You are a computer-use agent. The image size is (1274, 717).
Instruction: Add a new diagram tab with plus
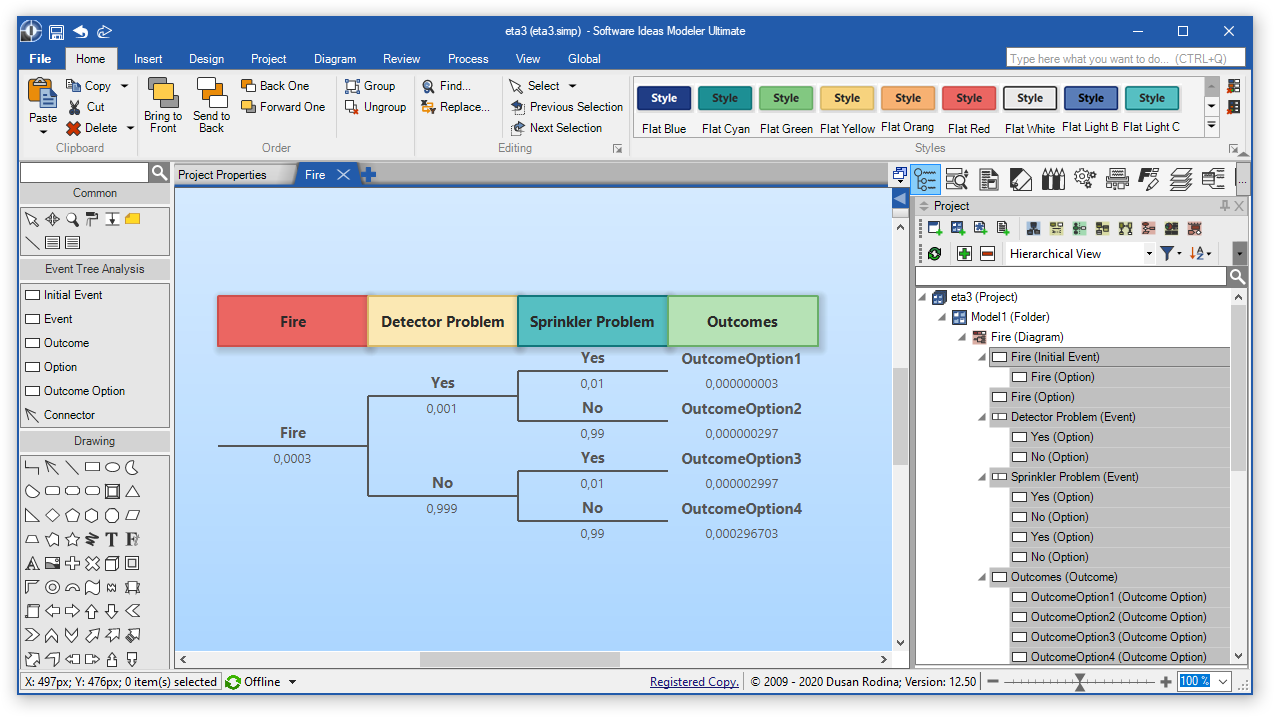point(369,175)
